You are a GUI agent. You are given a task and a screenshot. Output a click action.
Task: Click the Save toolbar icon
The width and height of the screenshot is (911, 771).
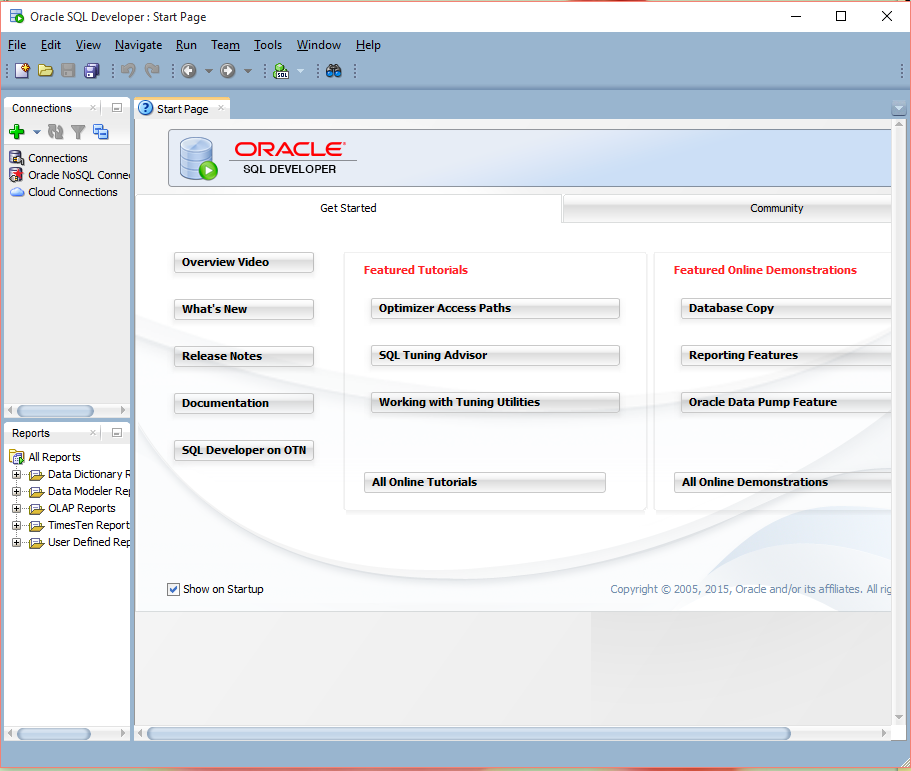point(69,71)
